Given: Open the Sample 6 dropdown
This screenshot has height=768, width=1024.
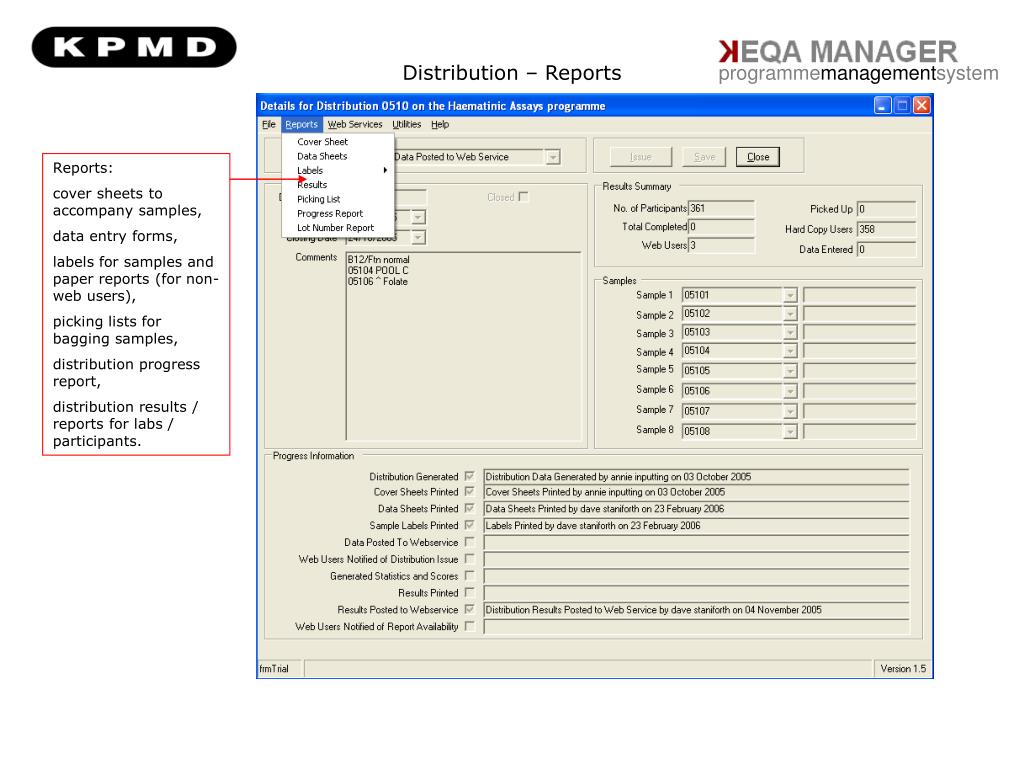Looking at the screenshot, I should click(x=790, y=391).
